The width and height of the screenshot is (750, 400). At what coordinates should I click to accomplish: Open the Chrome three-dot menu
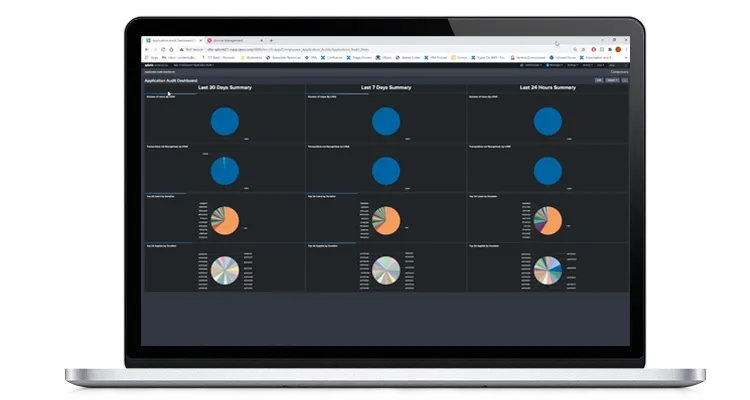pos(626,49)
